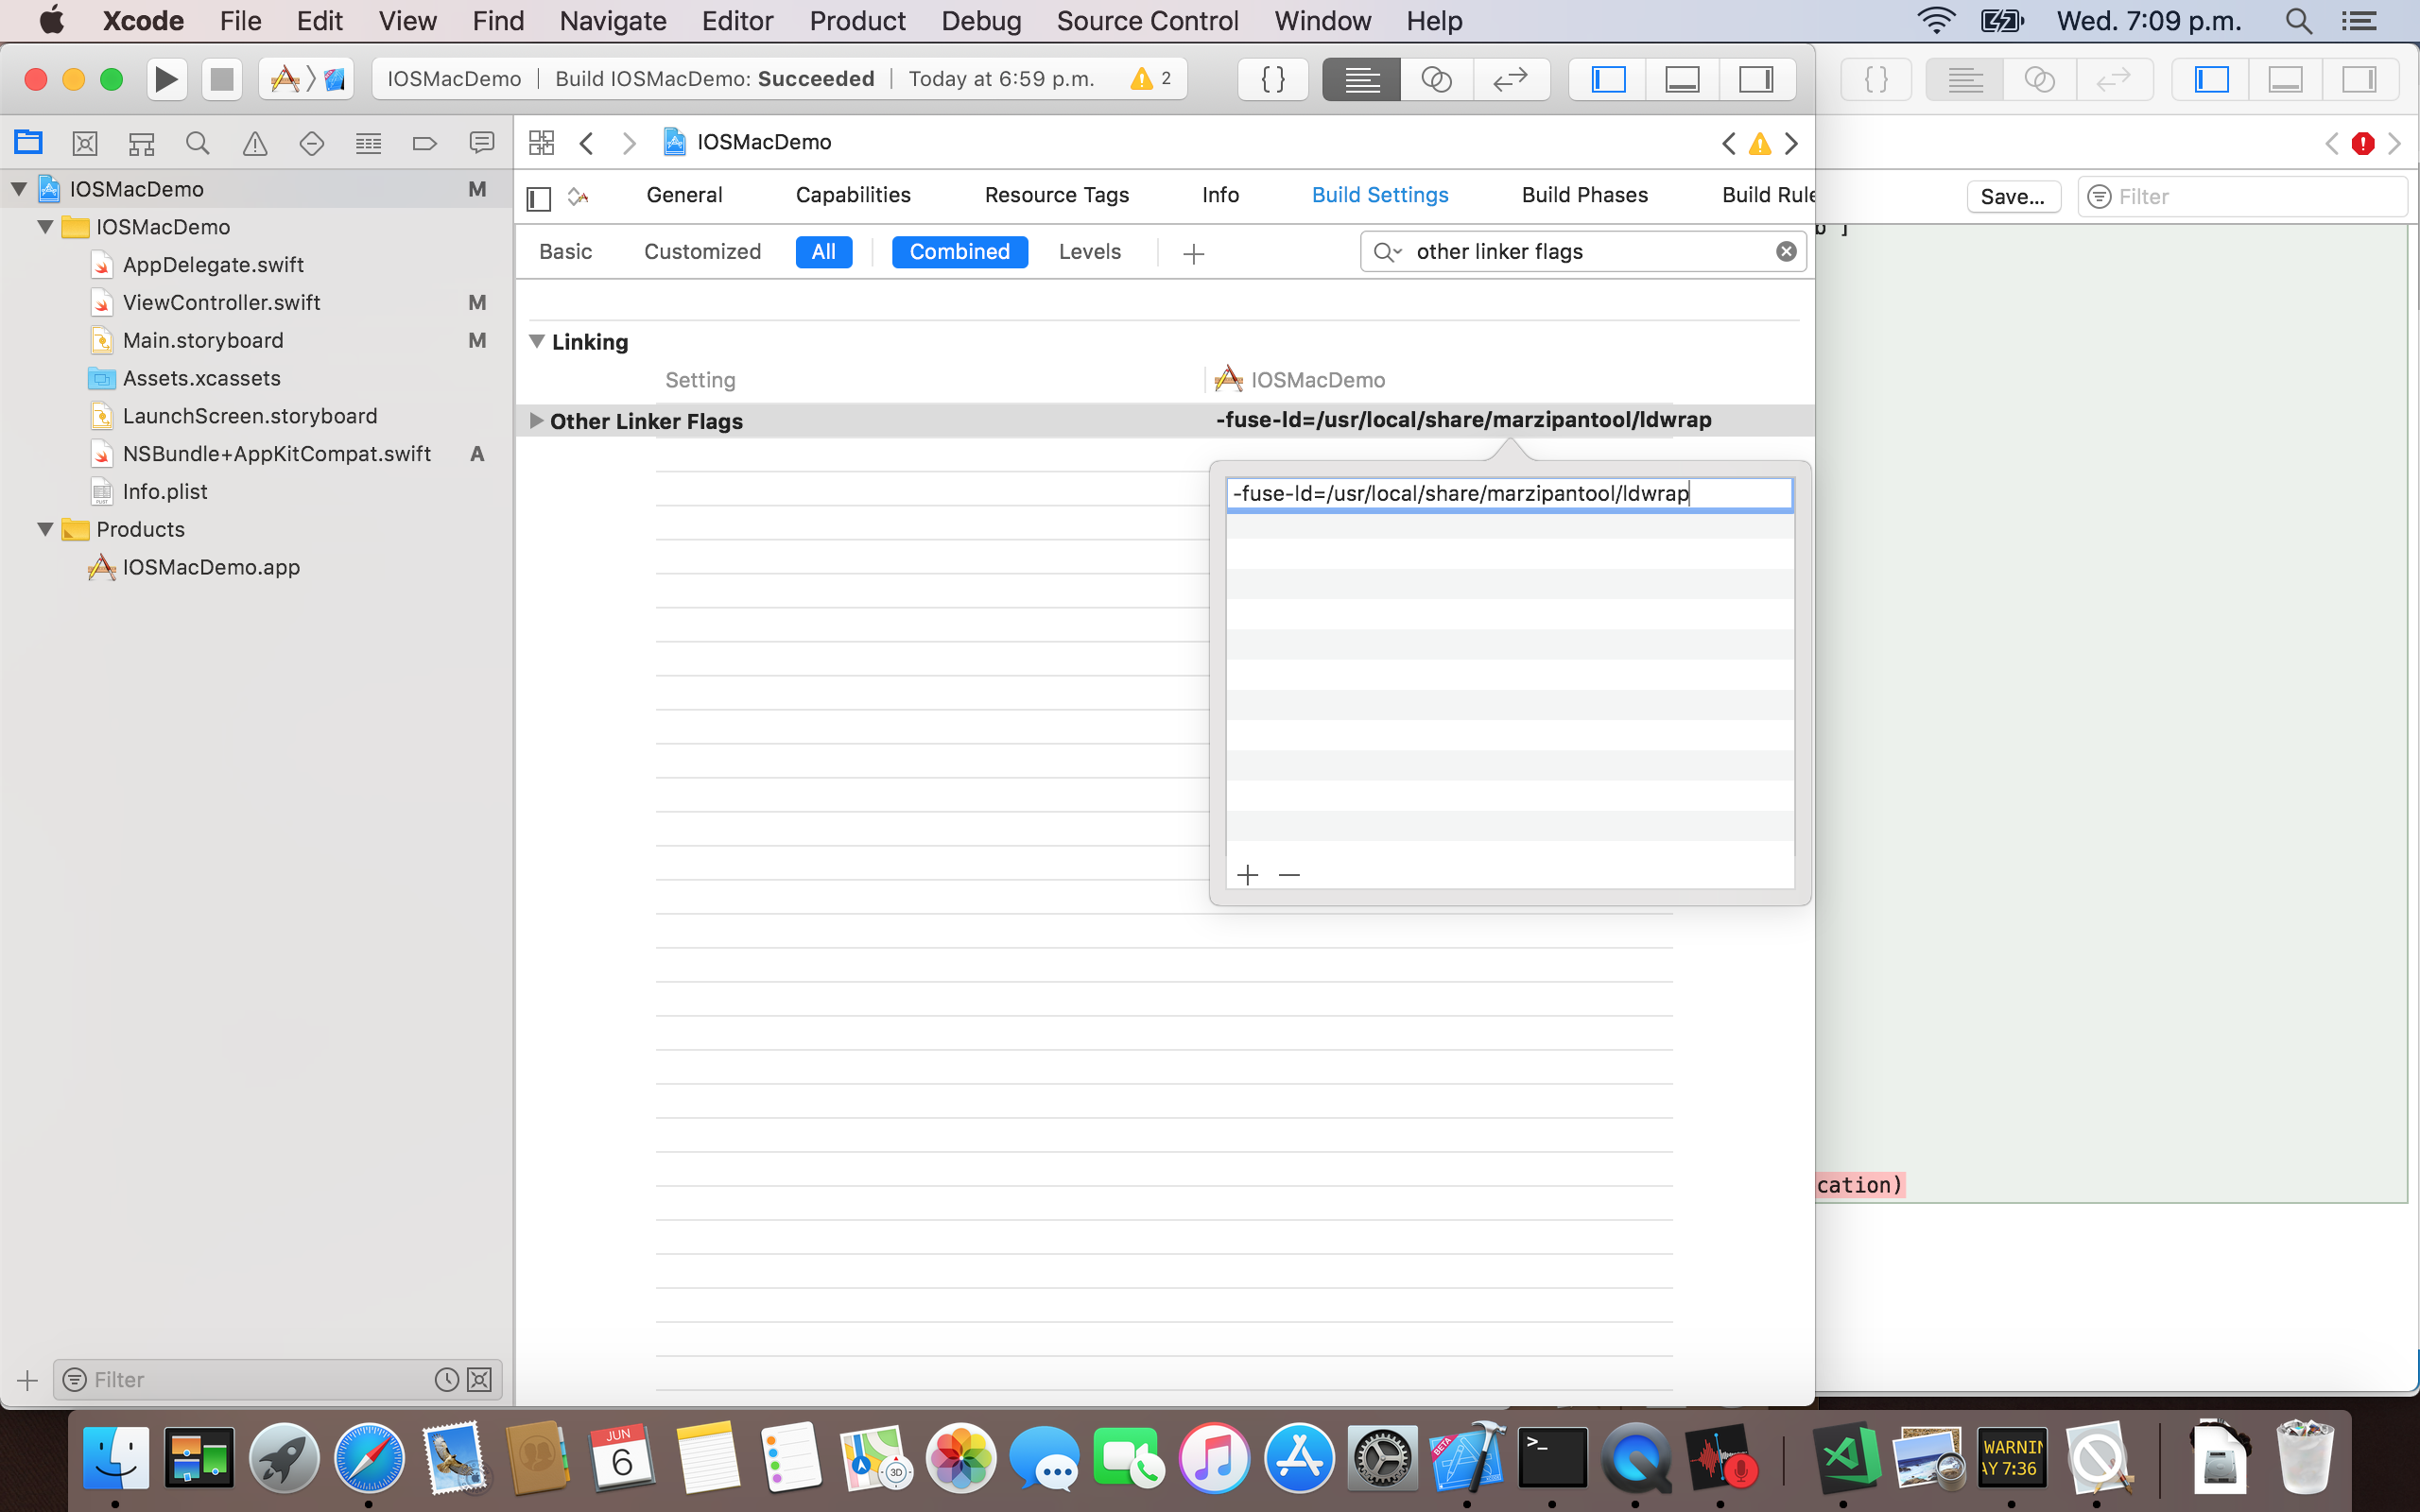
Task: Switch to Levels view
Action: point(1089,252)
